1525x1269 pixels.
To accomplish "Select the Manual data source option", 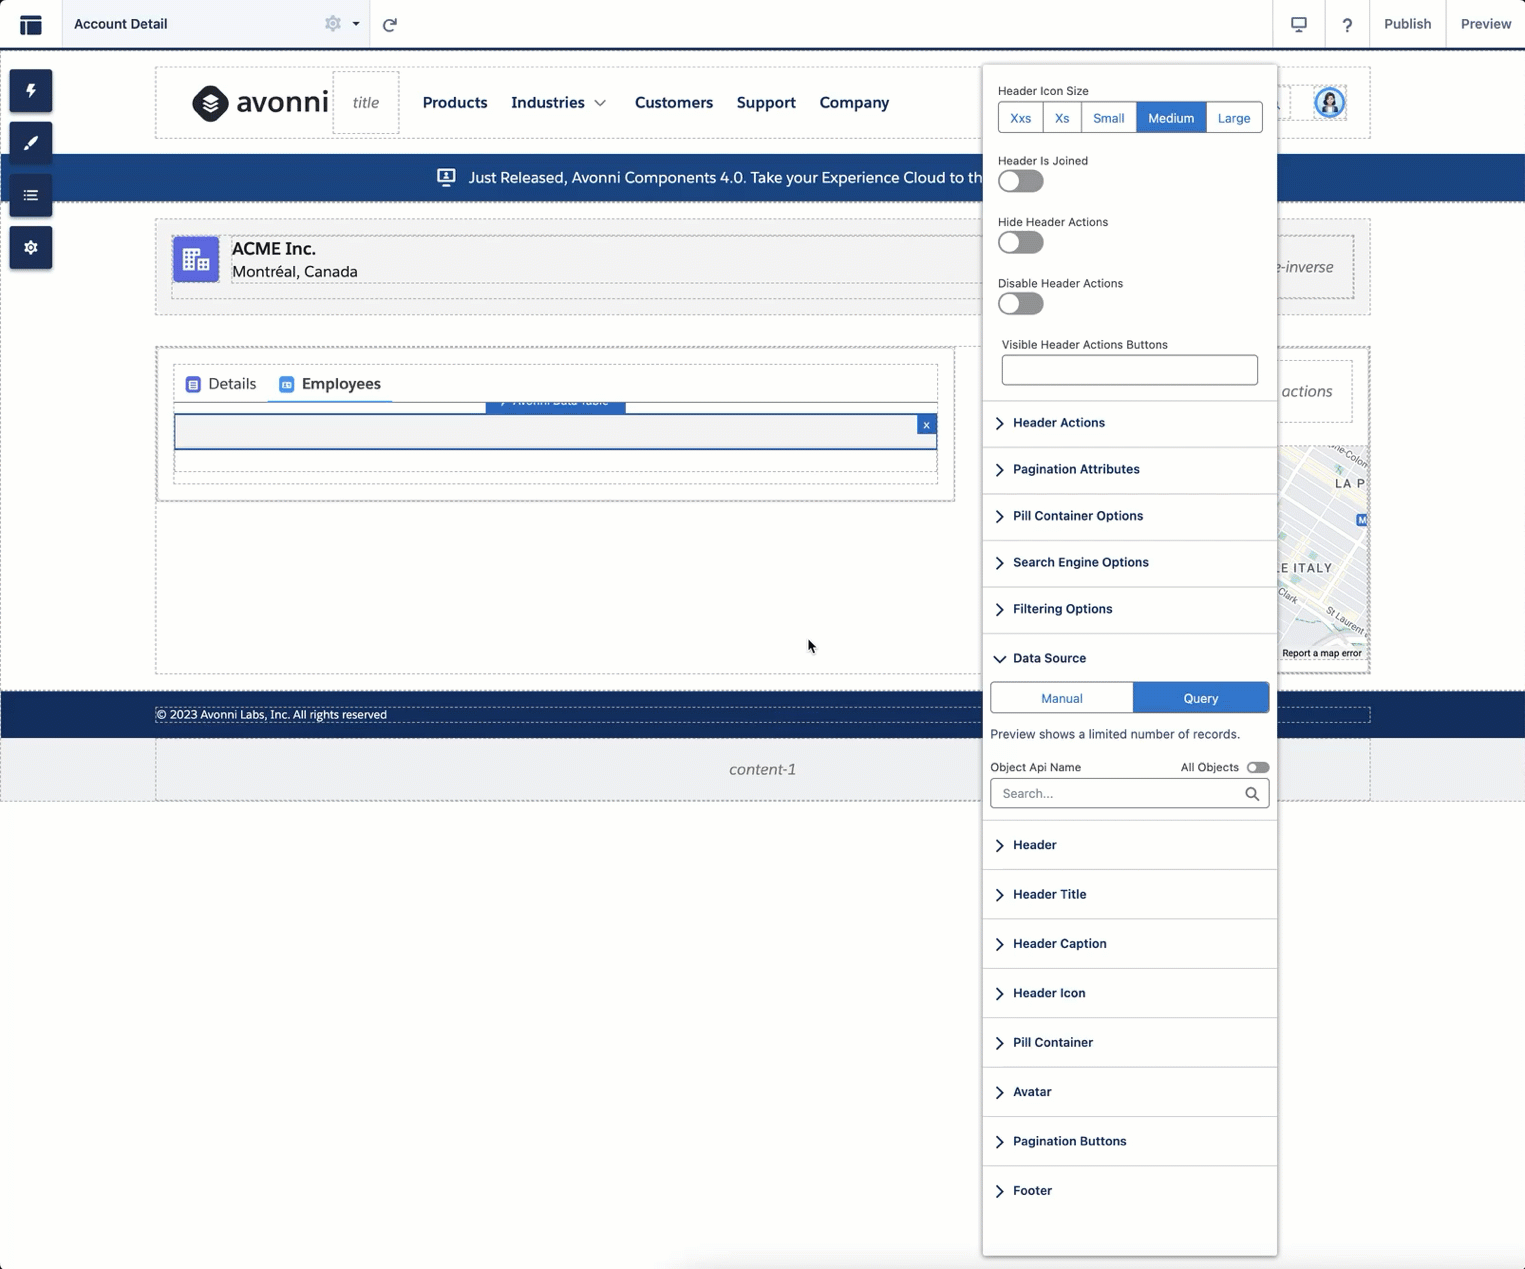I will point(1061,698).
